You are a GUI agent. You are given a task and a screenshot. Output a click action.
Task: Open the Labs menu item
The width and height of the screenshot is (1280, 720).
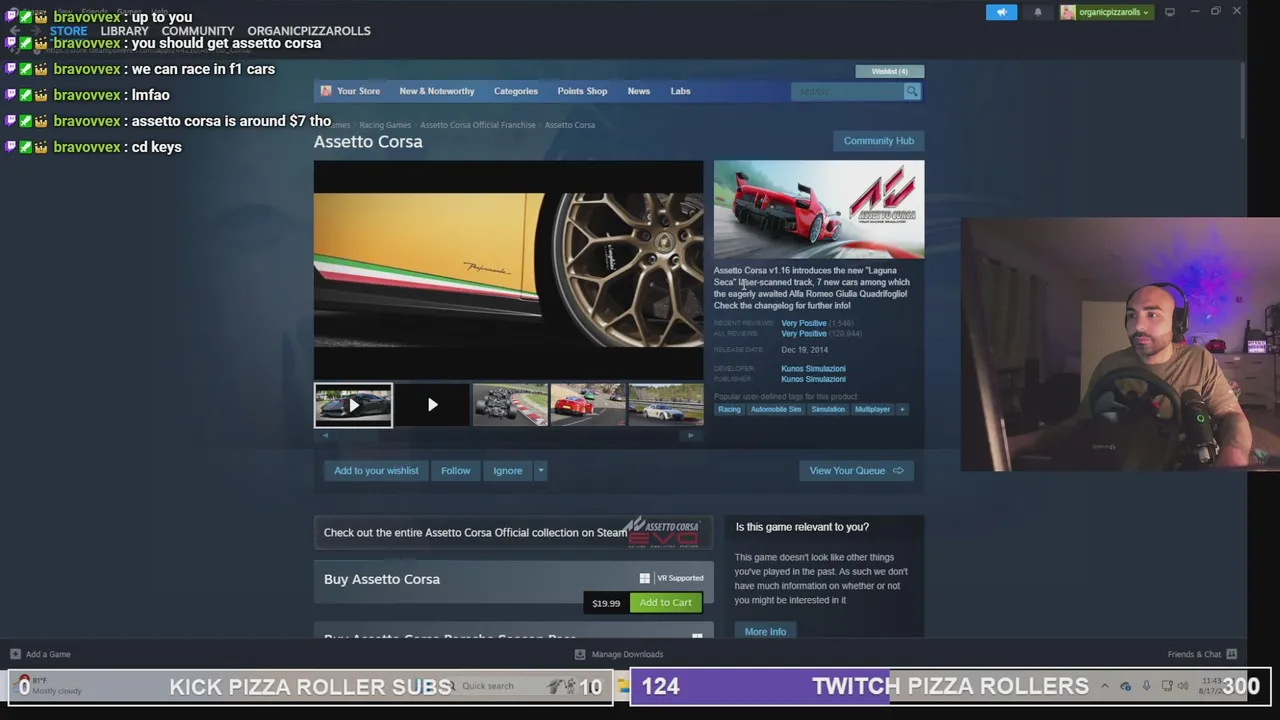click(x=680, y=91)
